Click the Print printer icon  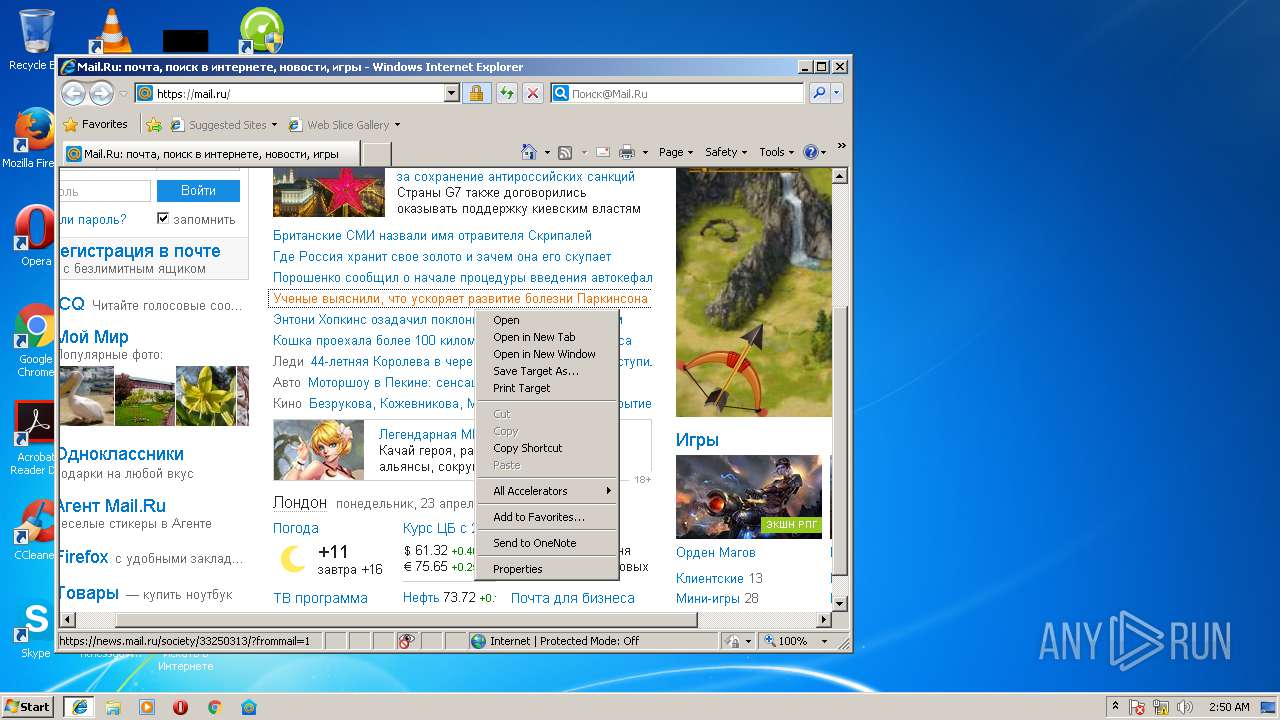click(627, 152)
